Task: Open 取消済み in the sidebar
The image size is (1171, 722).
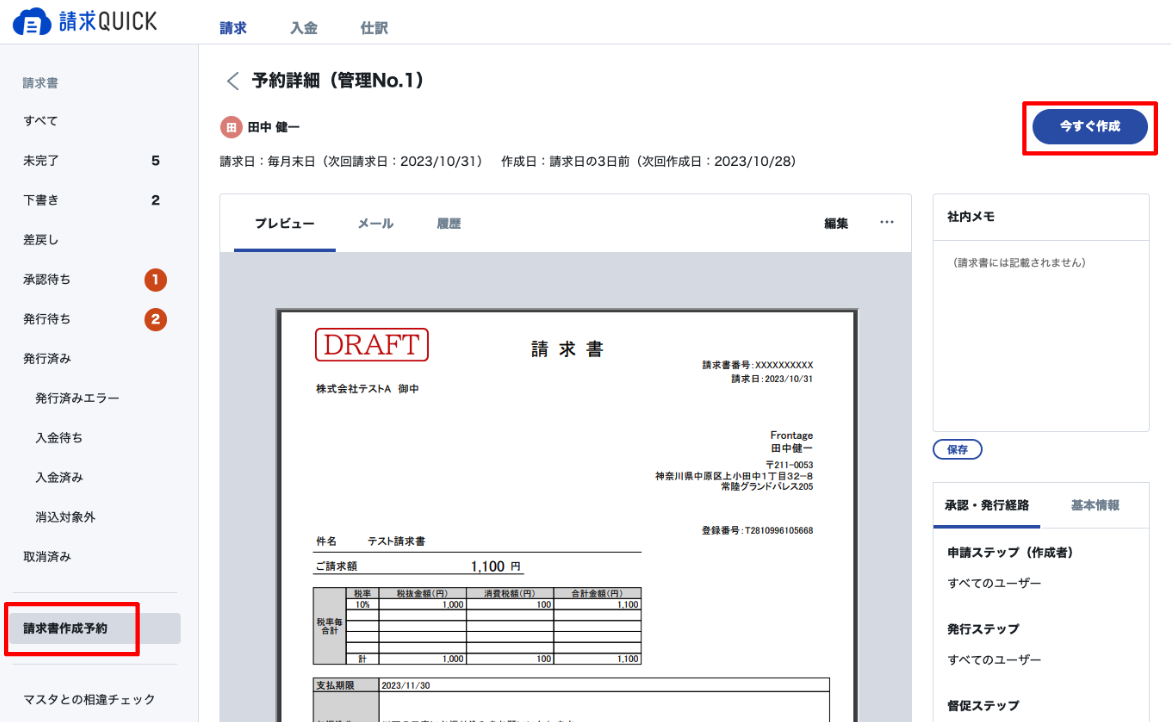Action: click(x=46, y=556)
